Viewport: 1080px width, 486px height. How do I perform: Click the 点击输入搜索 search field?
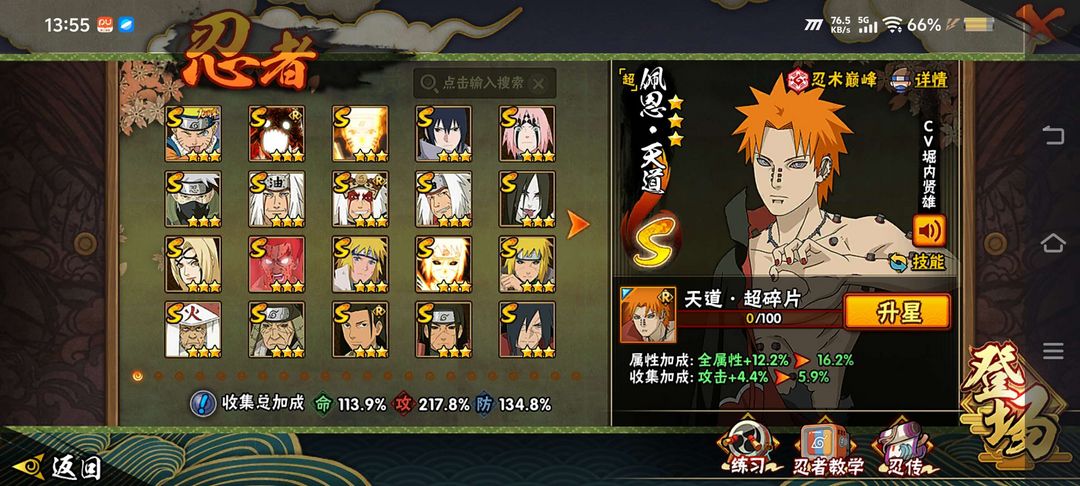tap(484, 83)
